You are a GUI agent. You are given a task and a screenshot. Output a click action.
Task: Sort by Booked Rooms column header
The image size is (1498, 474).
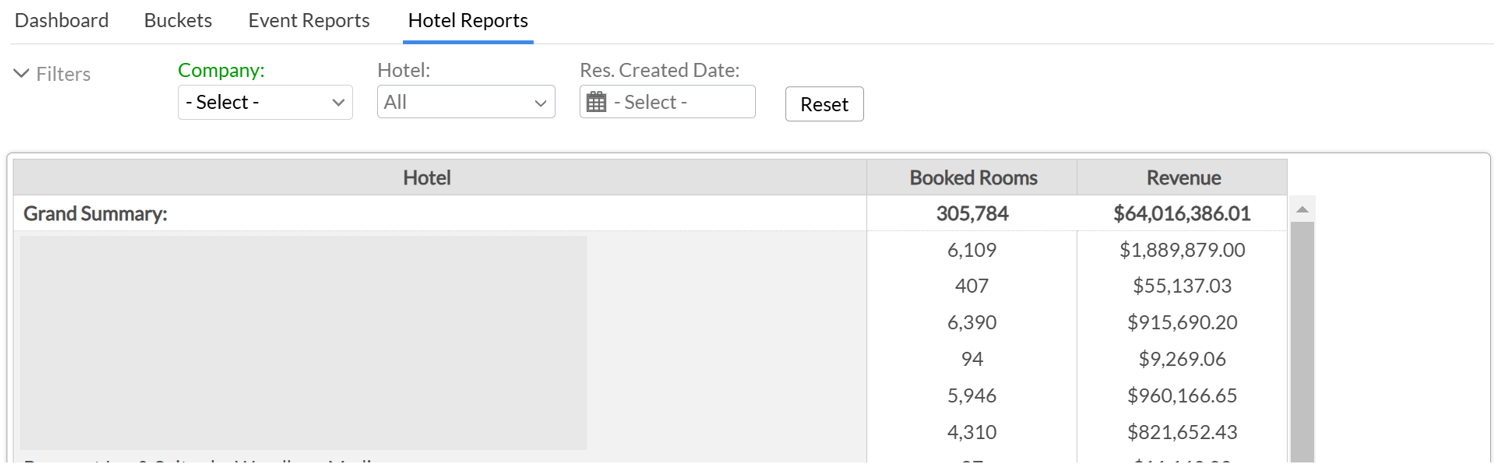(973, 177)
